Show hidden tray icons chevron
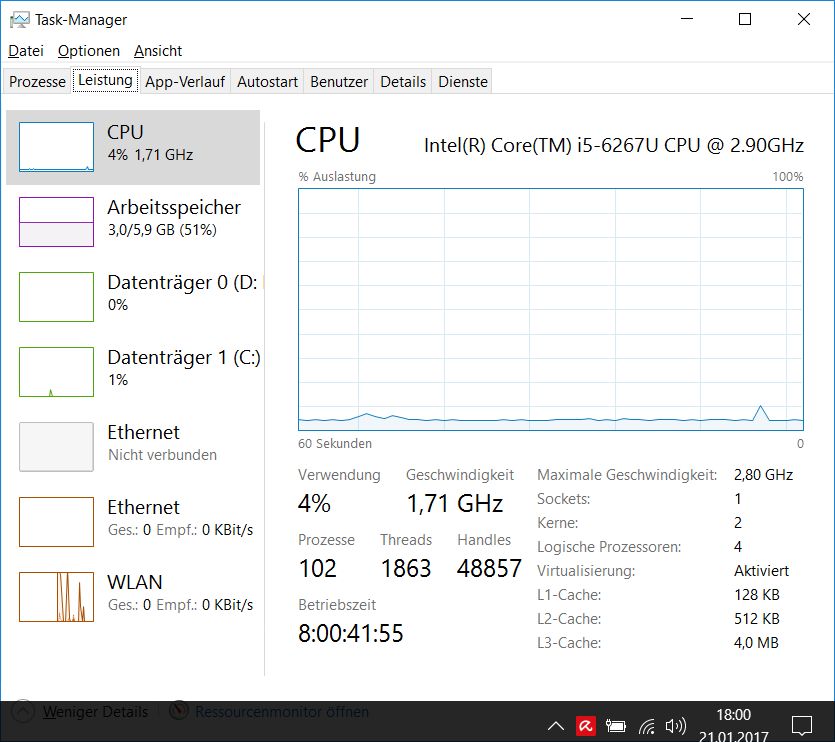This screenshot has width=835, height=742. coord(556,726)
